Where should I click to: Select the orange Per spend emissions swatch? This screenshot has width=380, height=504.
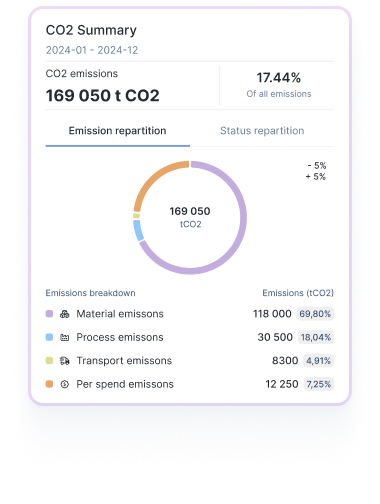coord(49,384)
